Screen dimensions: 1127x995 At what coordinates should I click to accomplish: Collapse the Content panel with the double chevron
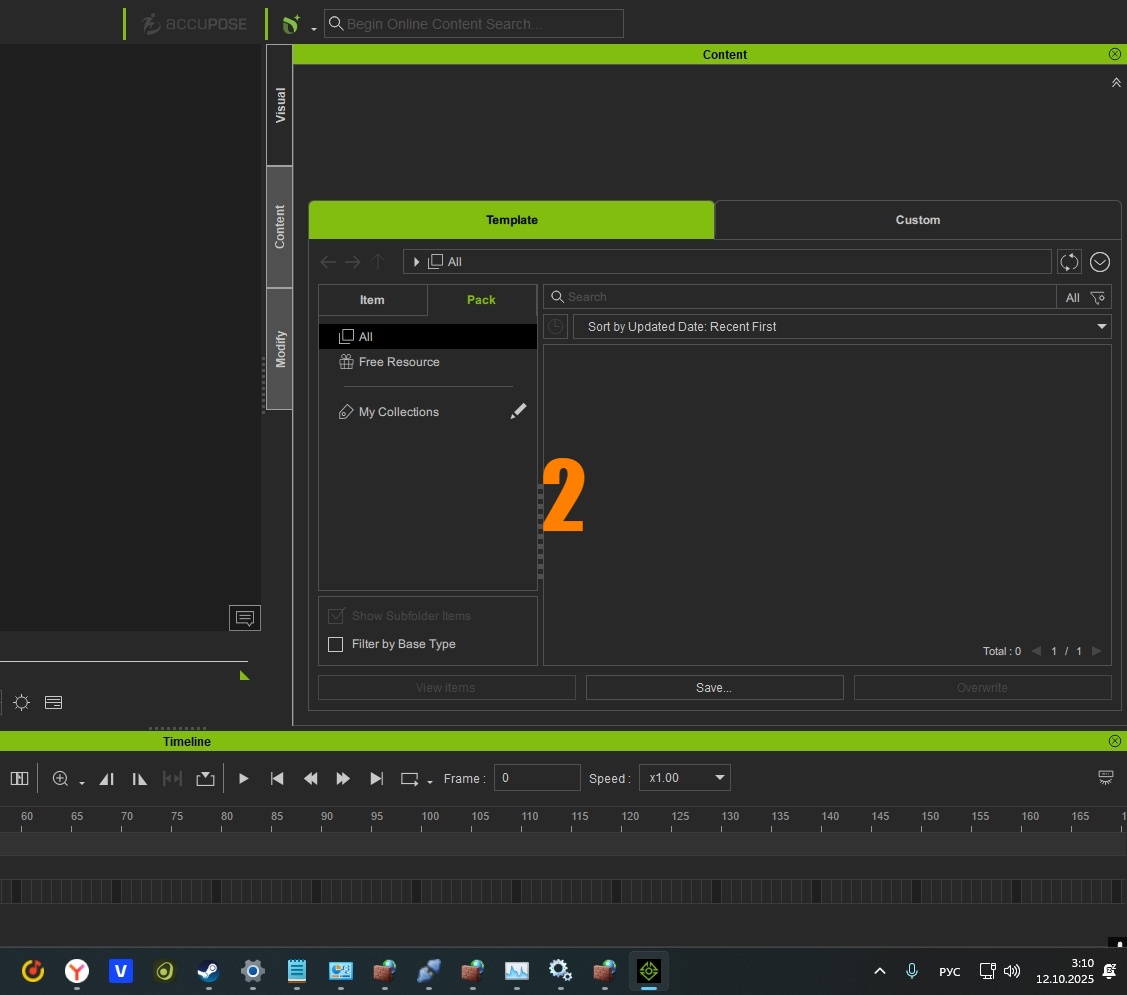pos(1116,83)
